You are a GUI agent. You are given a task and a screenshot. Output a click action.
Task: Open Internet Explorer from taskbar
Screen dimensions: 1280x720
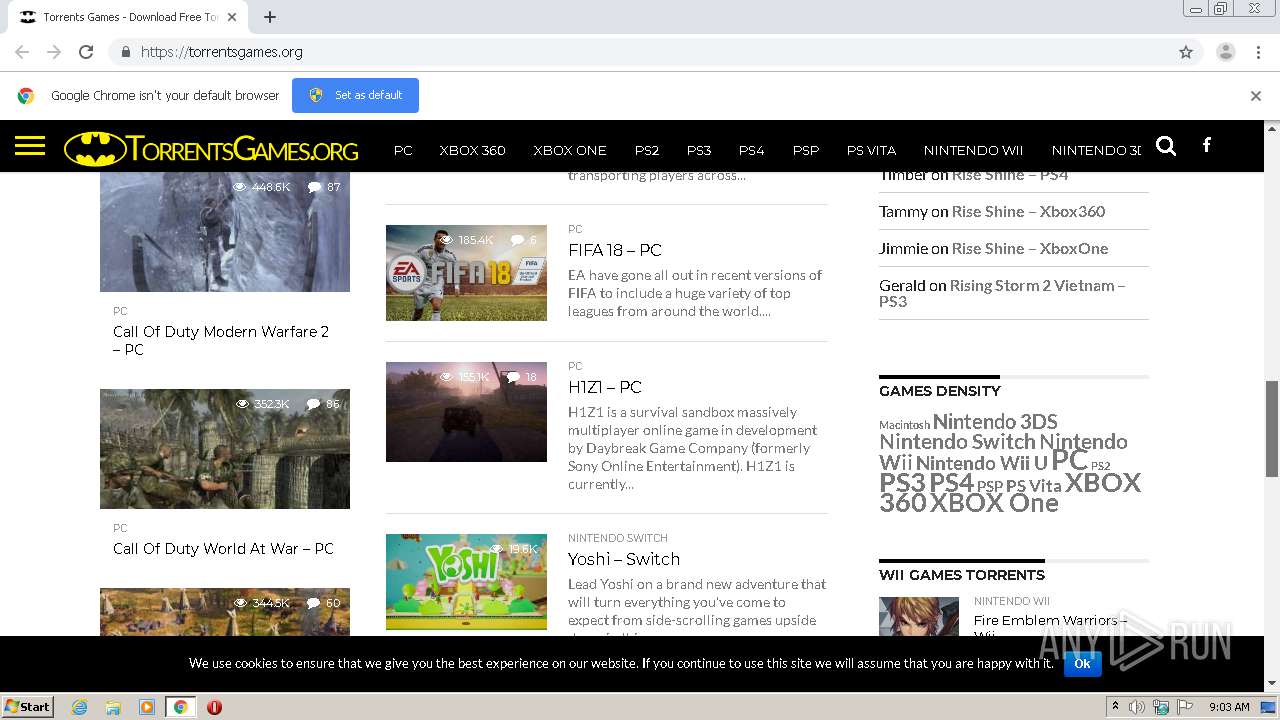80,707
